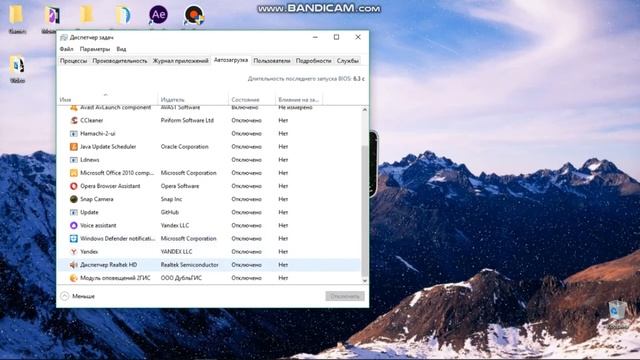Click the Ldnews row icon
This screenshot has width=640, height=360.
point(73,160)
